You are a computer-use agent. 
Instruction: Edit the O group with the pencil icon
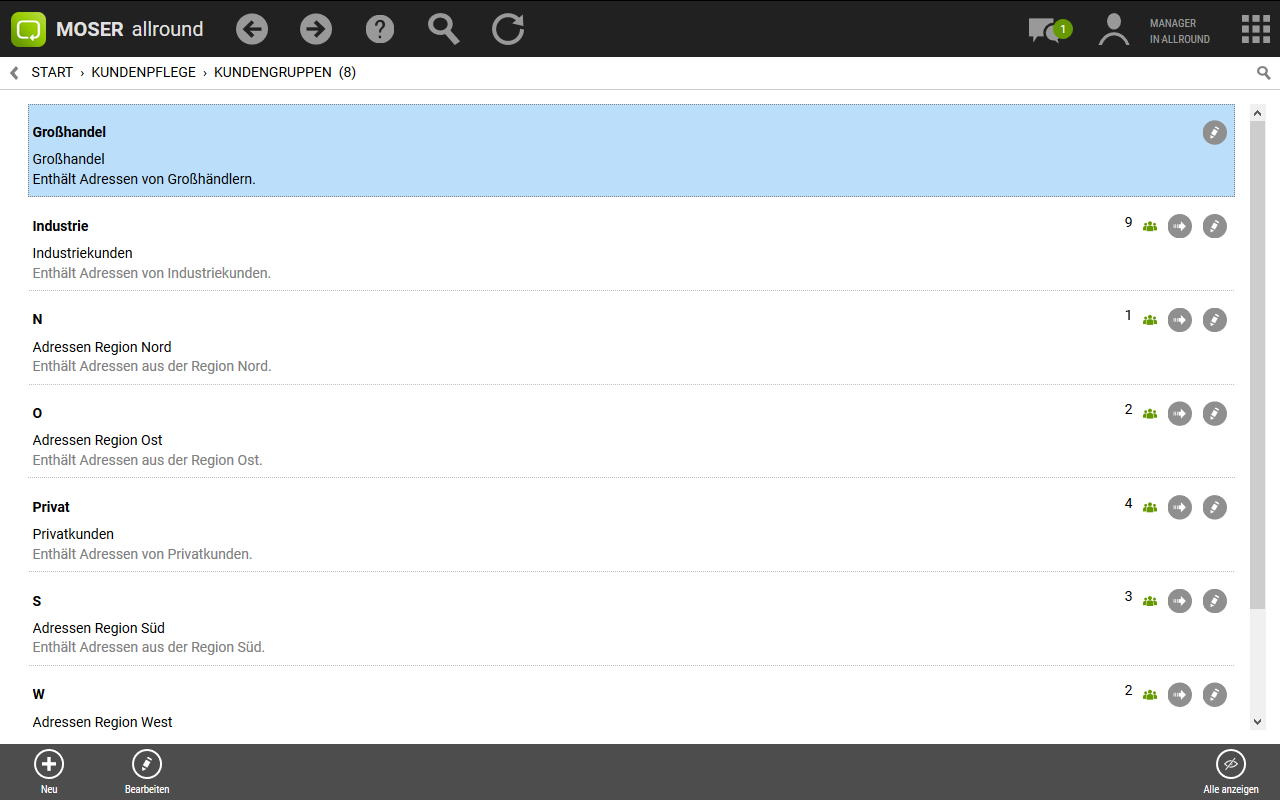click(1214, 413)
